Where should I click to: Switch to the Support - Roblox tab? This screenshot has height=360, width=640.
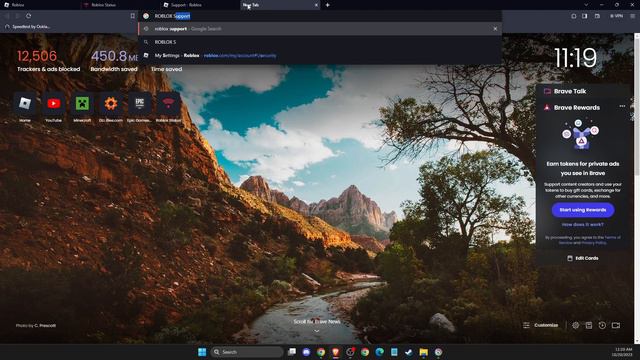pos(199,5)
